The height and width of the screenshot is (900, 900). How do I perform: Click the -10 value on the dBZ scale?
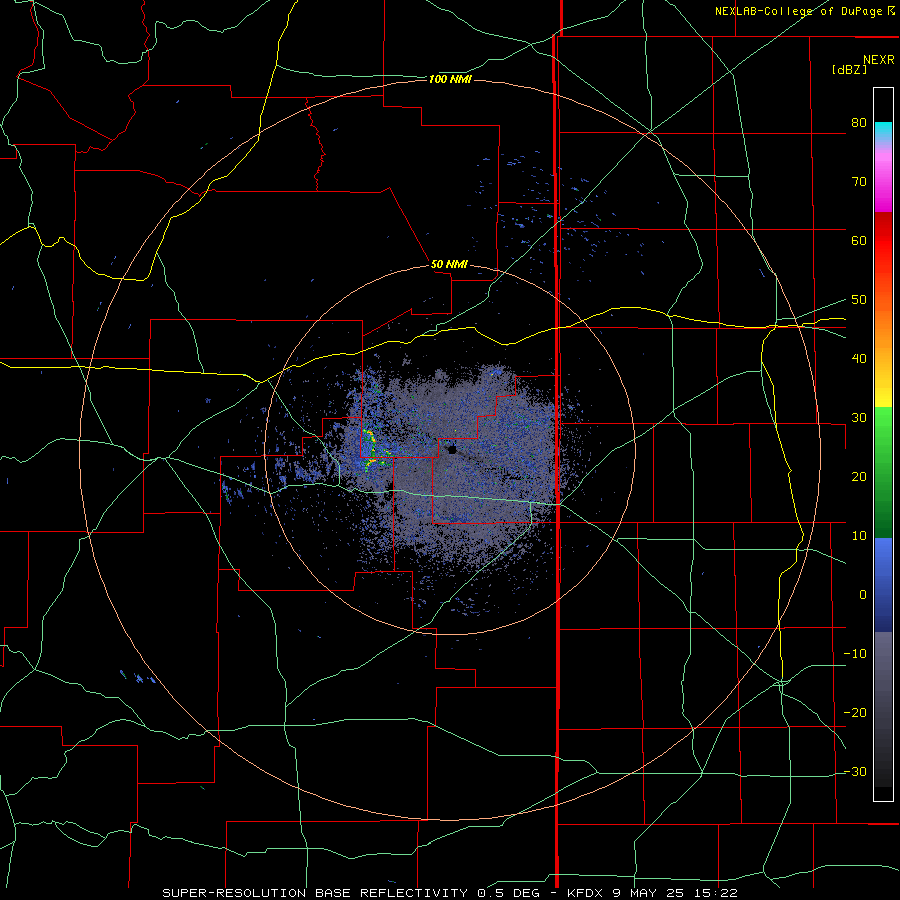tap(855, 654)
